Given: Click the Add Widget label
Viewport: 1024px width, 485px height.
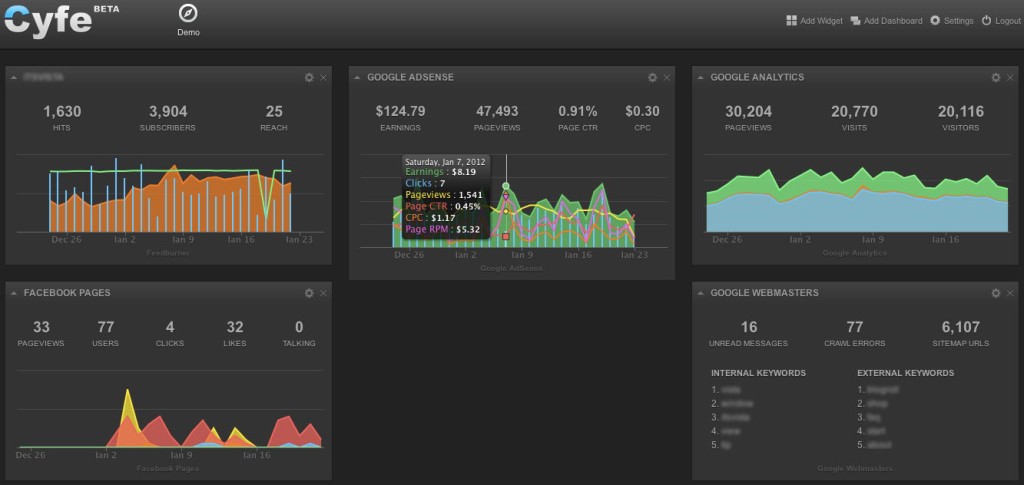Looking at the screenshot, I should pyautogui.click(x=822, y=21).
